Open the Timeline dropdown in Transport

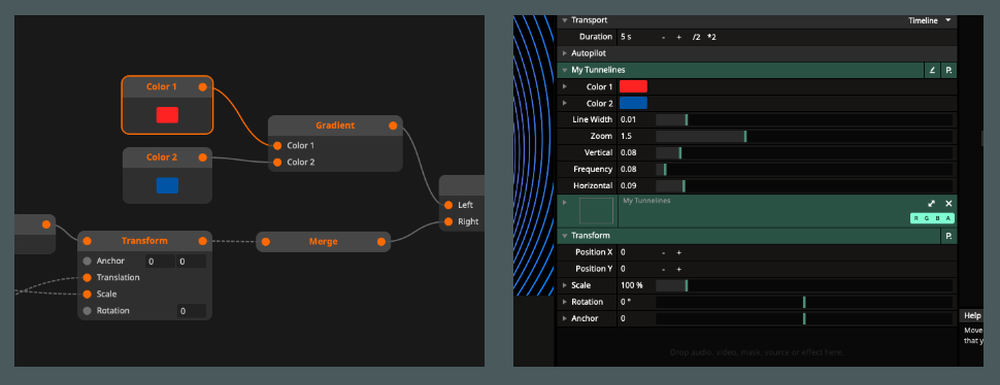click(930, 20)
